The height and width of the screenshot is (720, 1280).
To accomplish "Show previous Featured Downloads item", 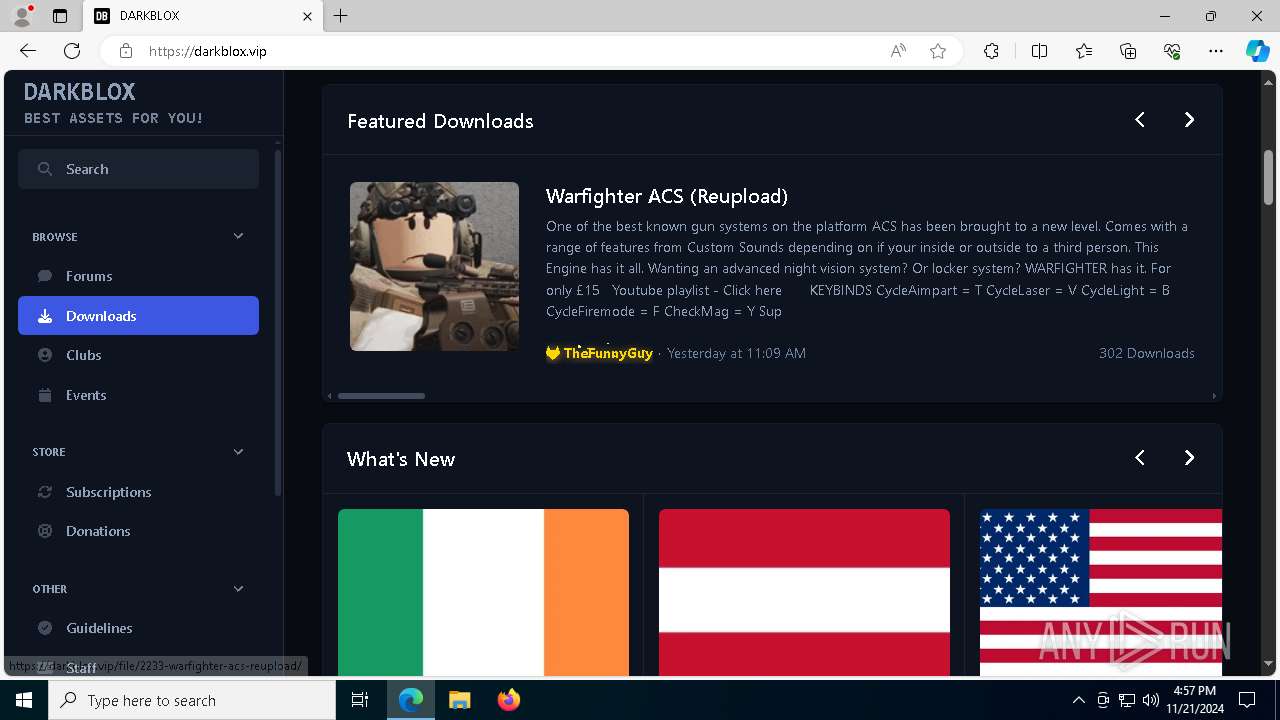I will point(1140,120).
